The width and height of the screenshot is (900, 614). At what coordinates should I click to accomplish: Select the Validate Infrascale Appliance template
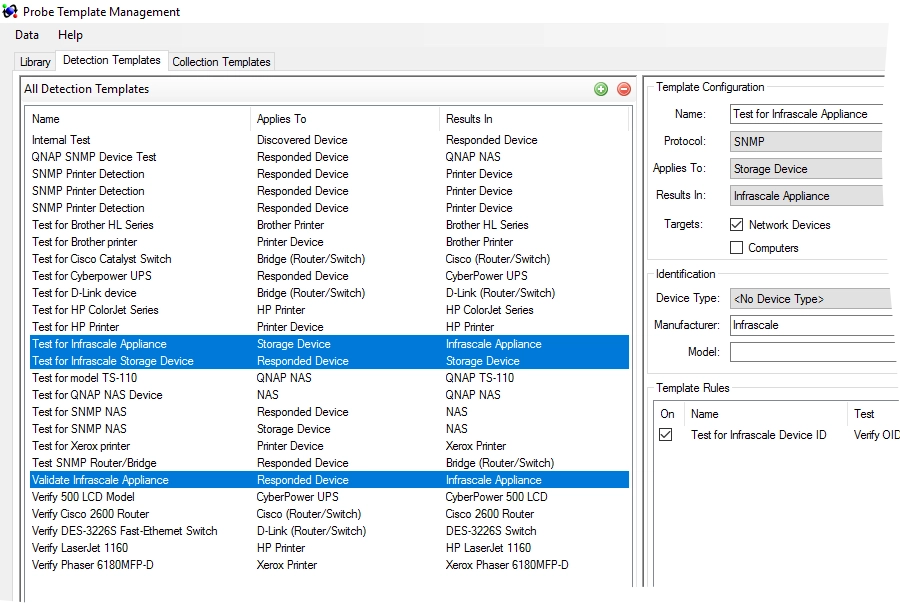coord(329,480)
